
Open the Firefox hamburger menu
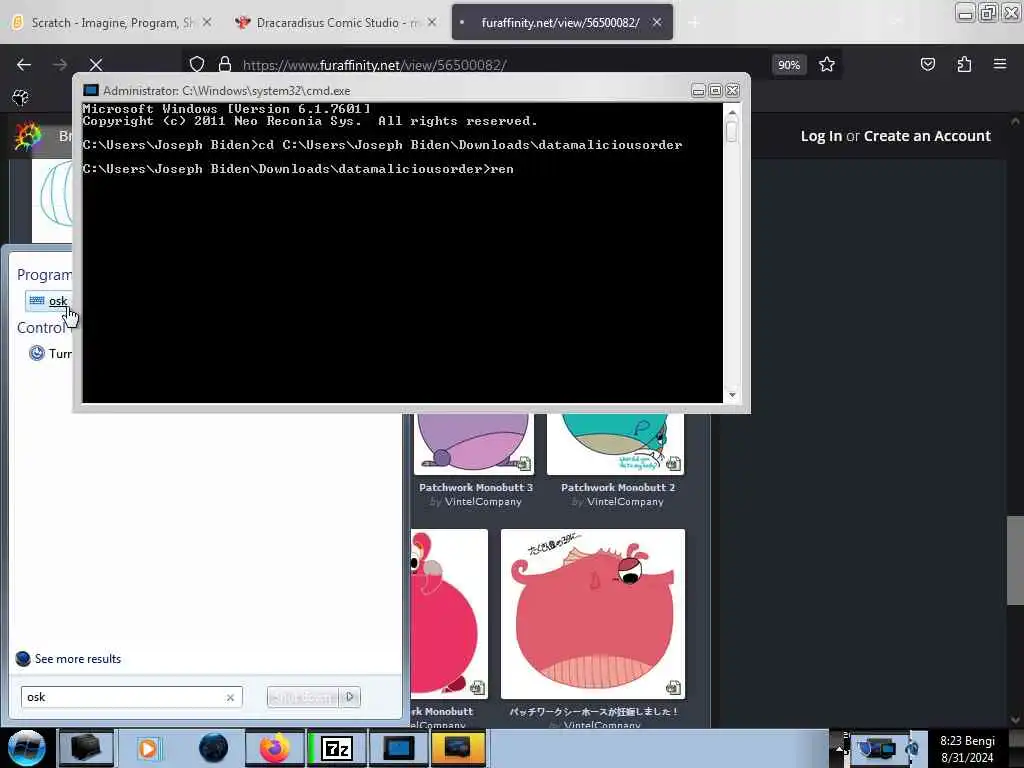click(1000, 64)
